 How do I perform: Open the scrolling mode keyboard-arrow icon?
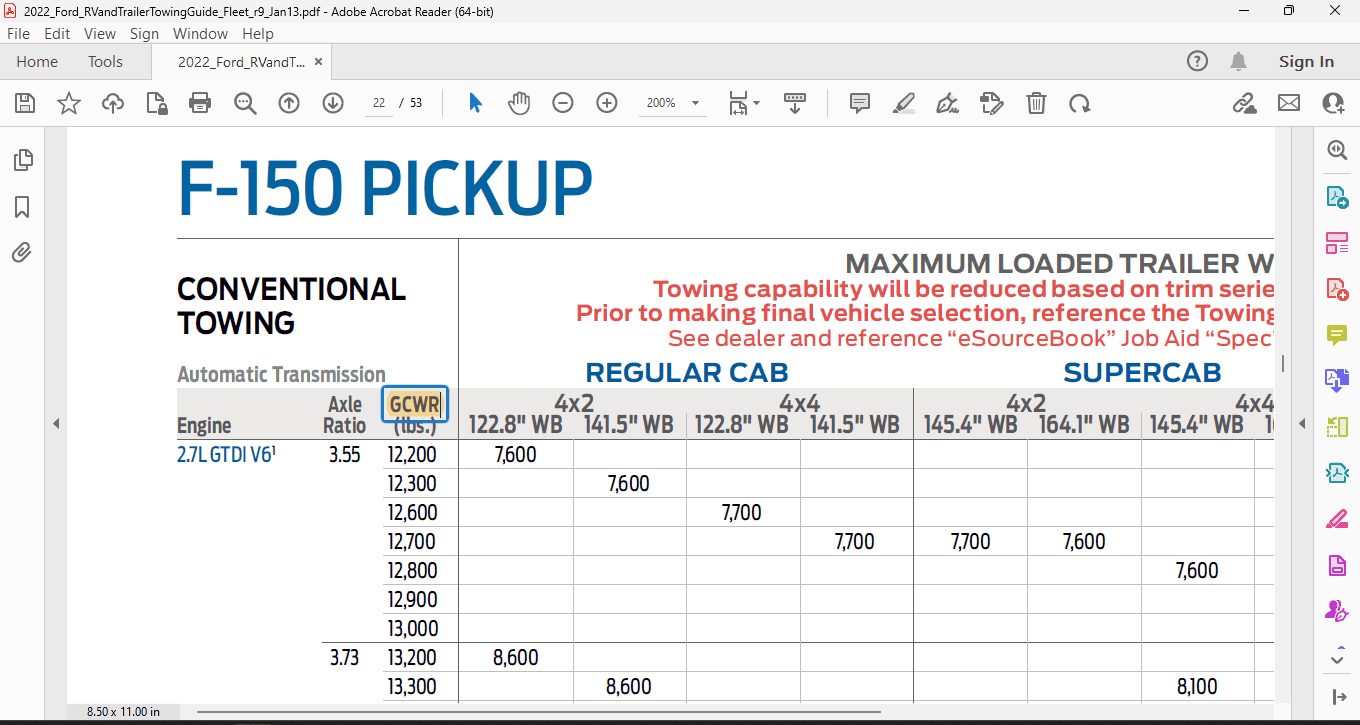[795, 103]
